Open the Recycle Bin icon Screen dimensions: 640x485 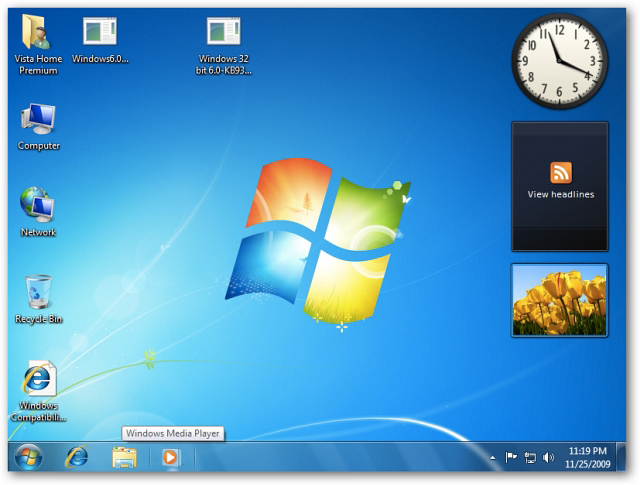point(39,291)
